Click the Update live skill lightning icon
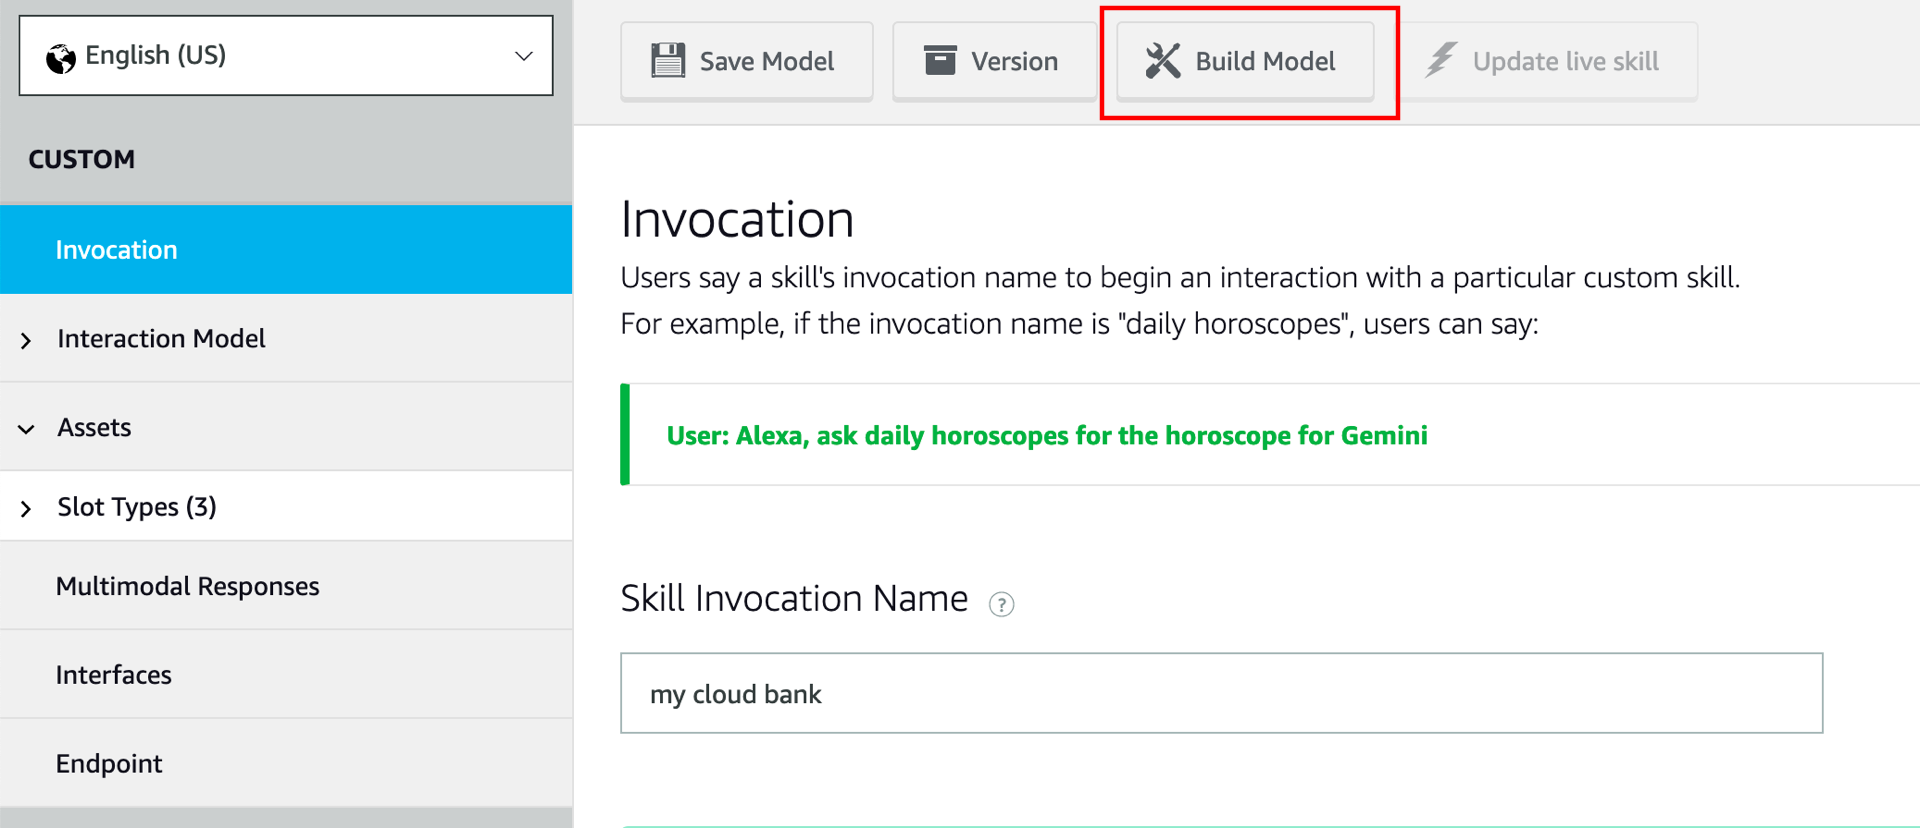This screenshot has height=828, width=1920. (x=1441, y=60)
